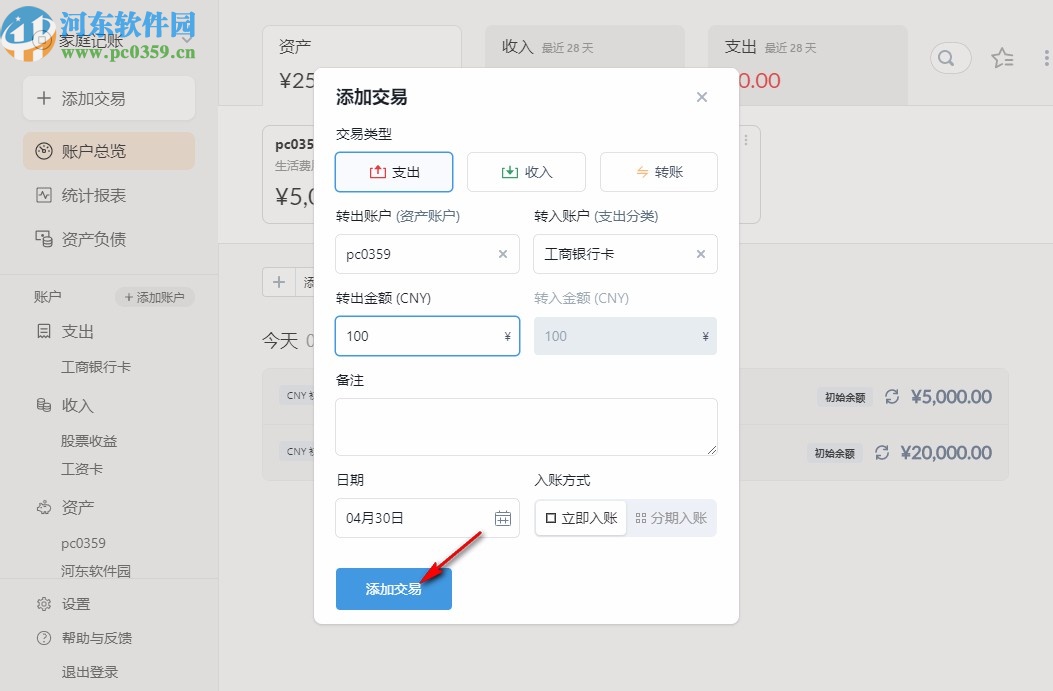Image resolution: width=1053 pixels, height=691 pixels.
Task: Click the star favorites icon near search
Action: 1002,58
